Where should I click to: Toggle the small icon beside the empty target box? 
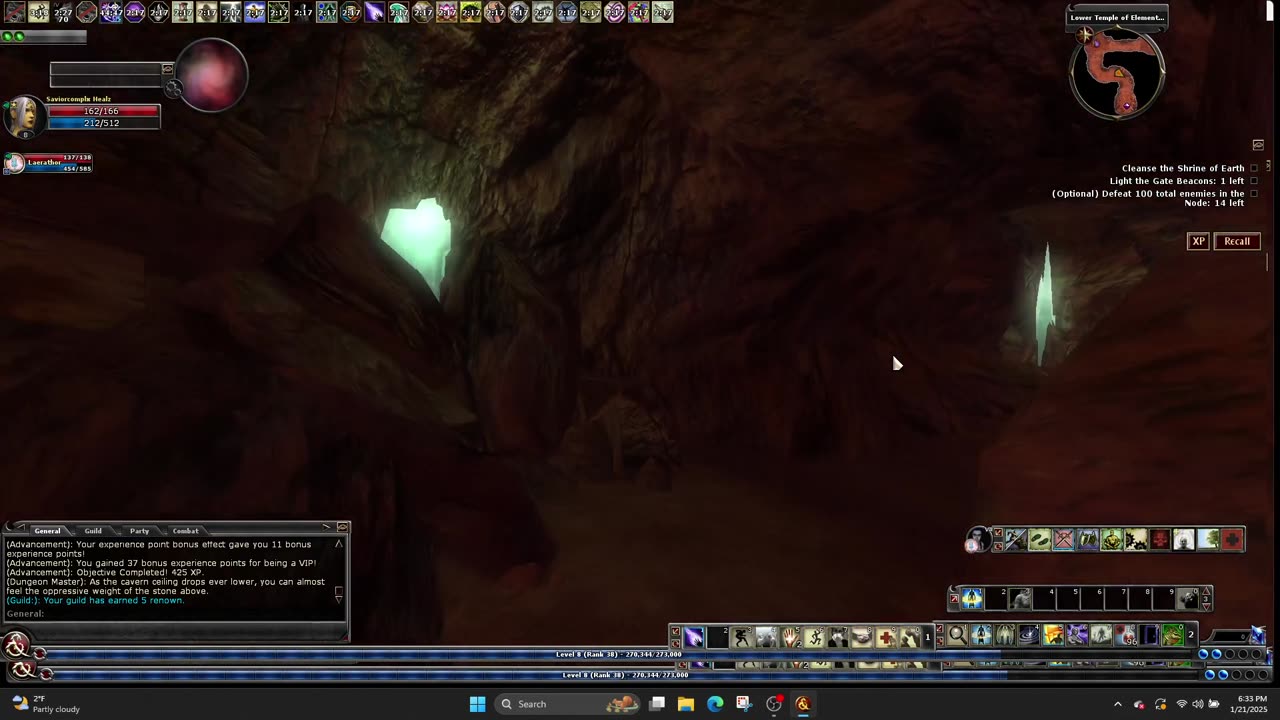click(167, 69)
